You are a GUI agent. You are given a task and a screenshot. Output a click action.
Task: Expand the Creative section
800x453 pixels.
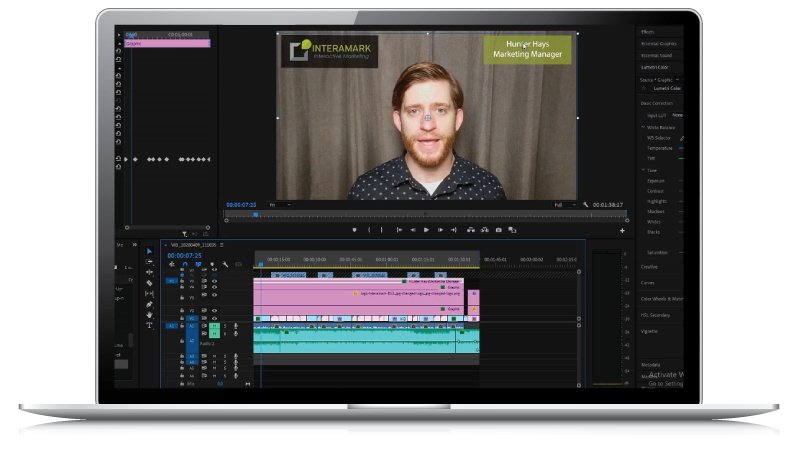click(x=649, y=267)
